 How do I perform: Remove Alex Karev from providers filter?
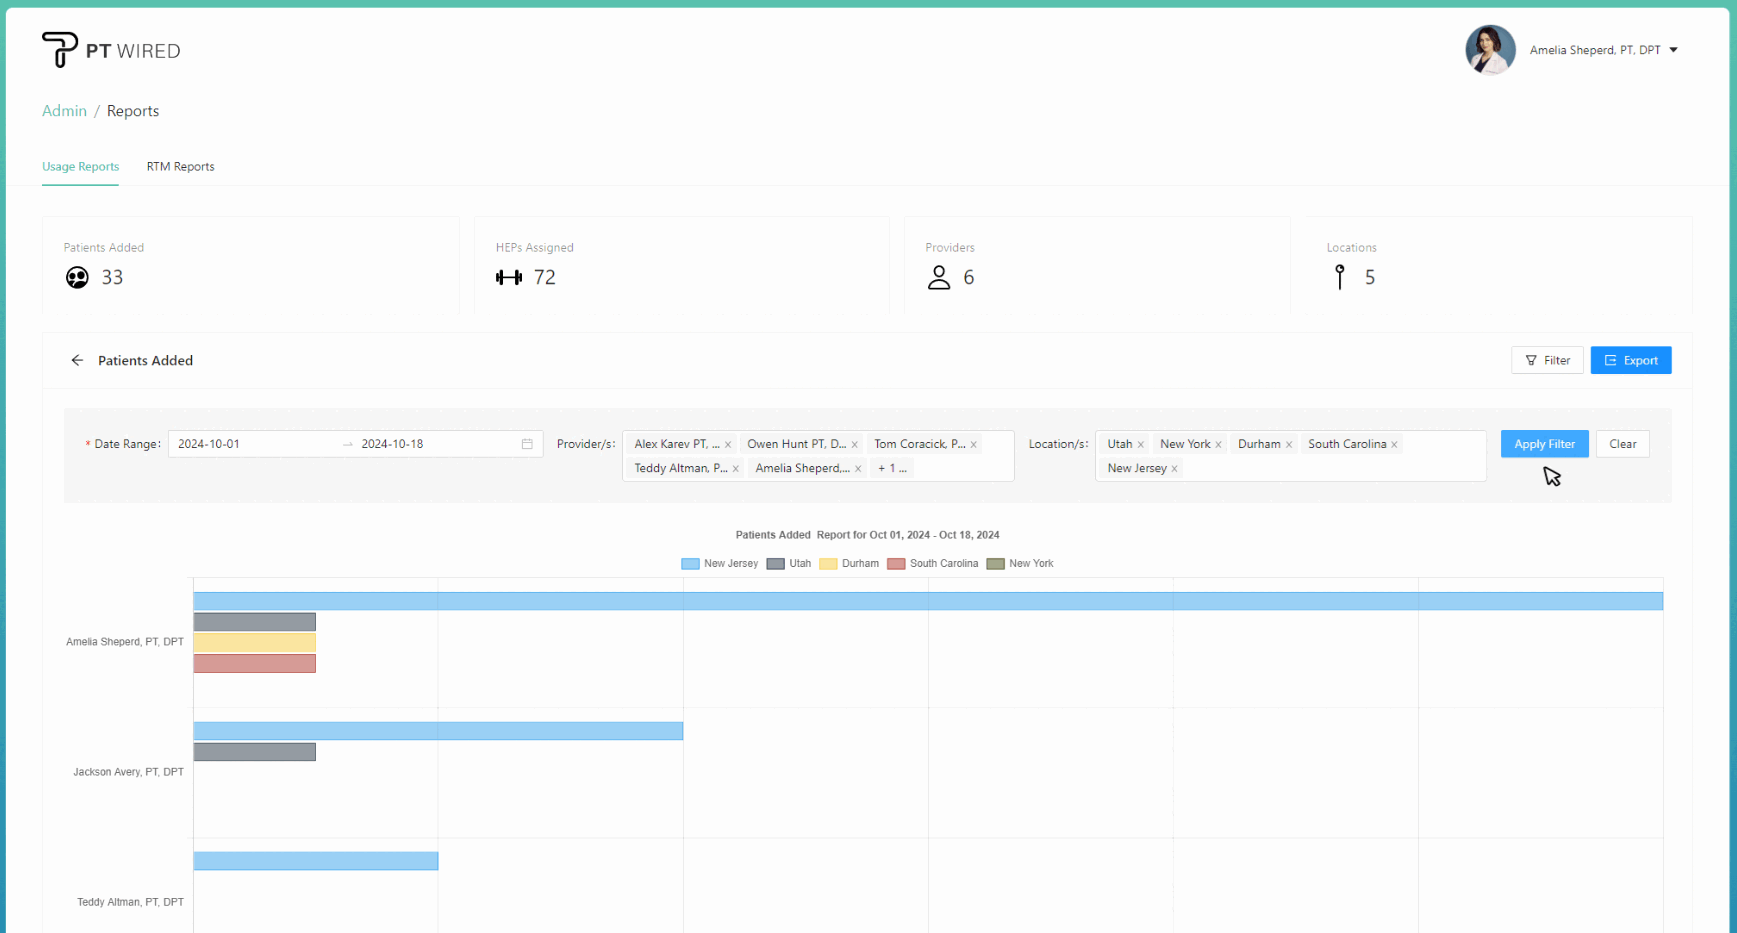(x=728, y=445)
